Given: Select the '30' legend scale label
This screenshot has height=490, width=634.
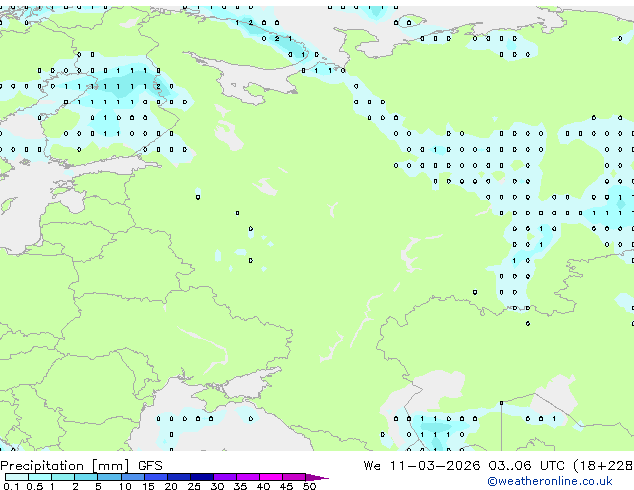Looking at the screenshot, I should click(x=217, y=486).
